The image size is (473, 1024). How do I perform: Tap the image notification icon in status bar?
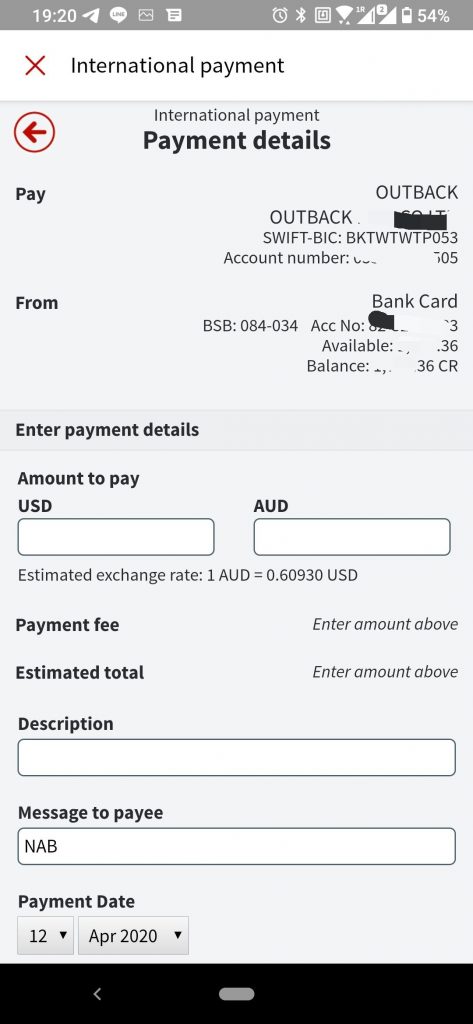[x=146, y=16]
